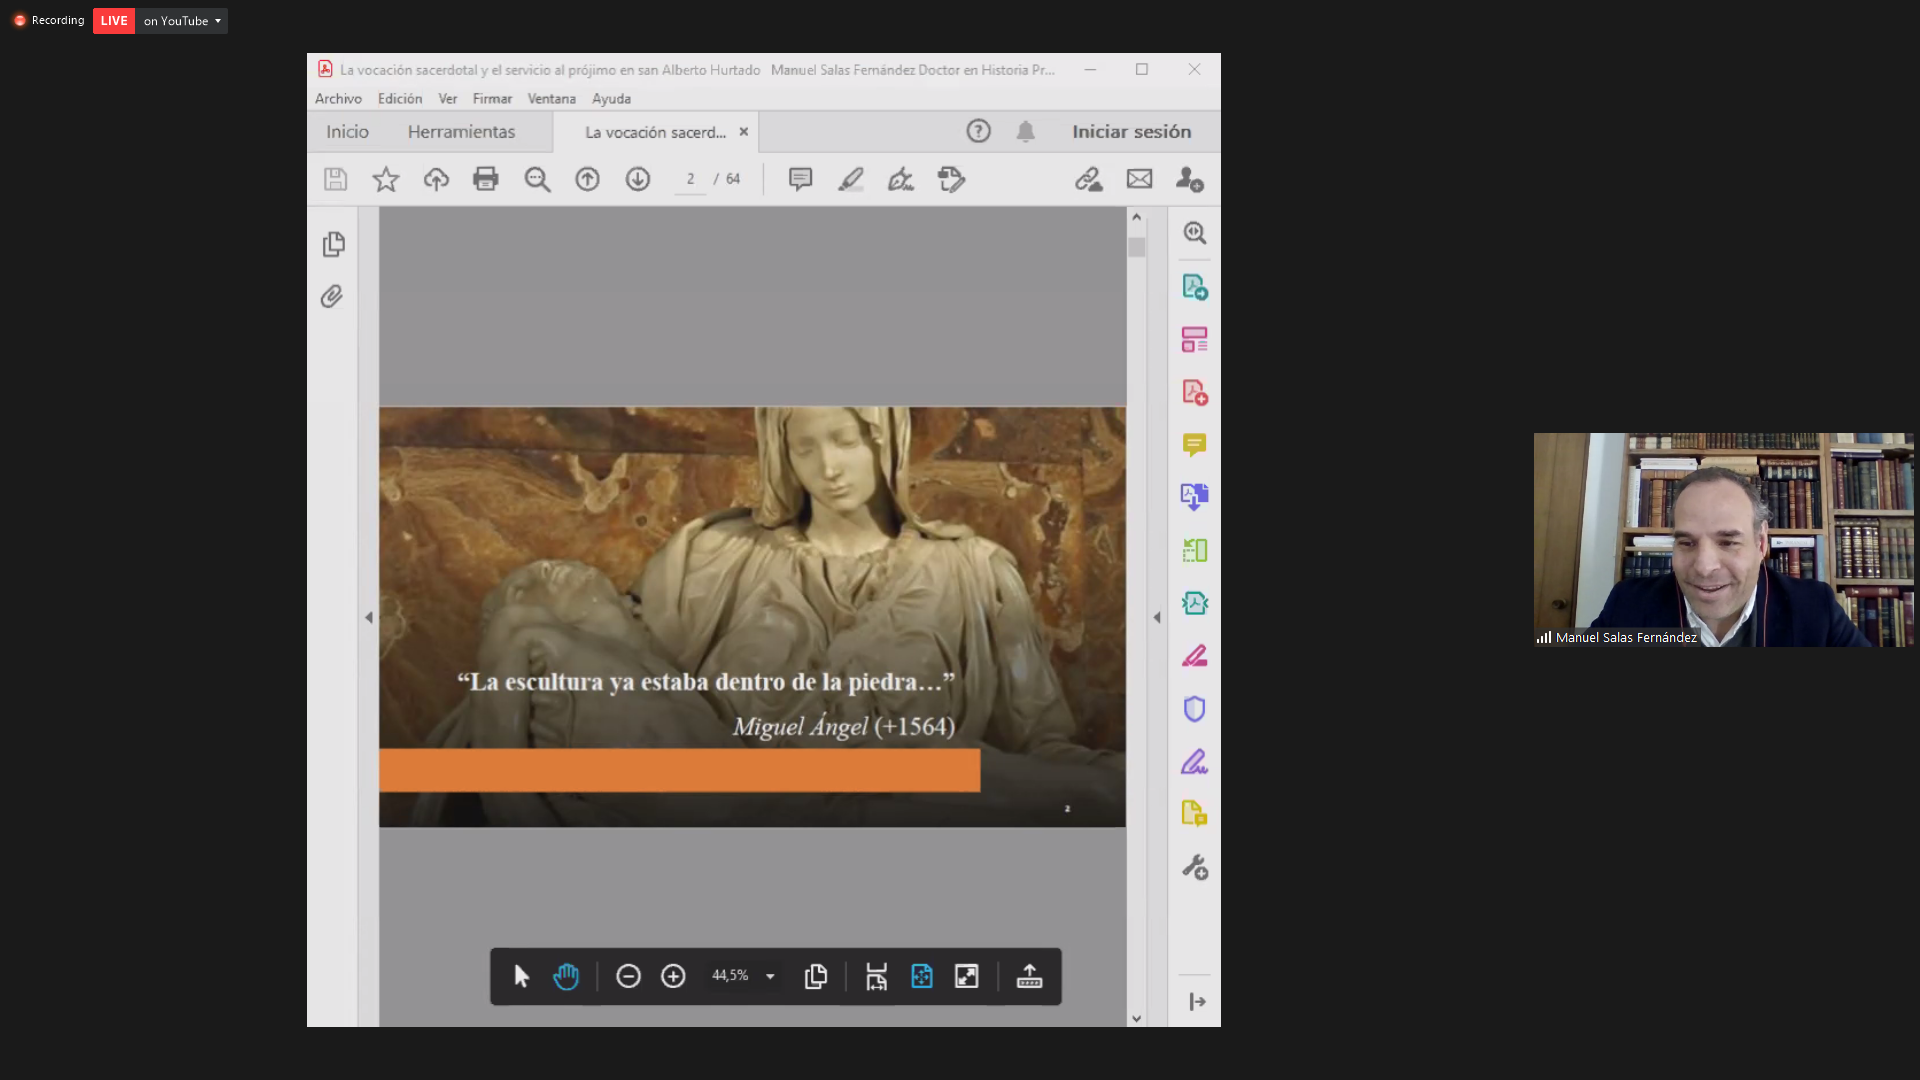Image resolution: width=1920 pixels, height=1080 pixels.
Task: Select Manuel Salas Fernández video thumbnail
Action: (x=1723, y=540)
